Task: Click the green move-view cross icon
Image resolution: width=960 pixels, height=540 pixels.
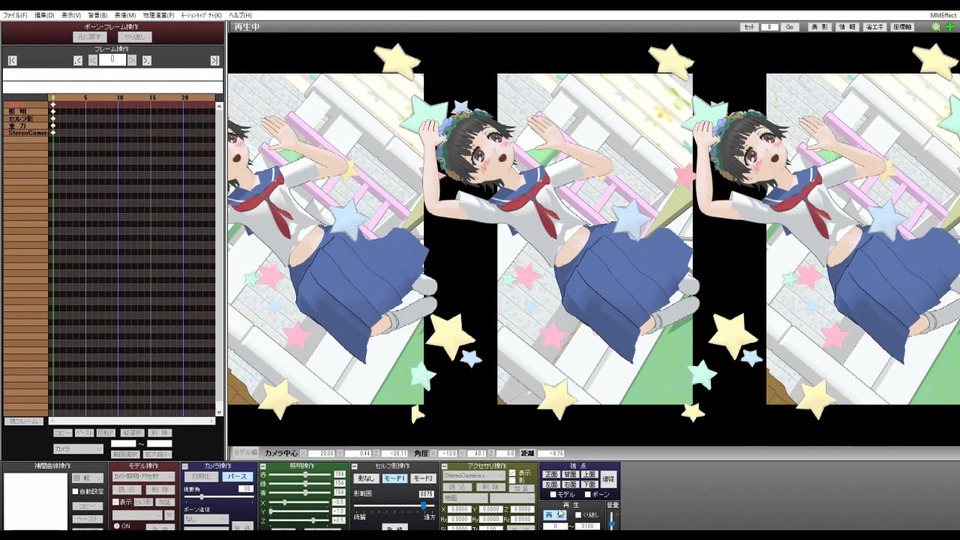Action: coord(950,27)
